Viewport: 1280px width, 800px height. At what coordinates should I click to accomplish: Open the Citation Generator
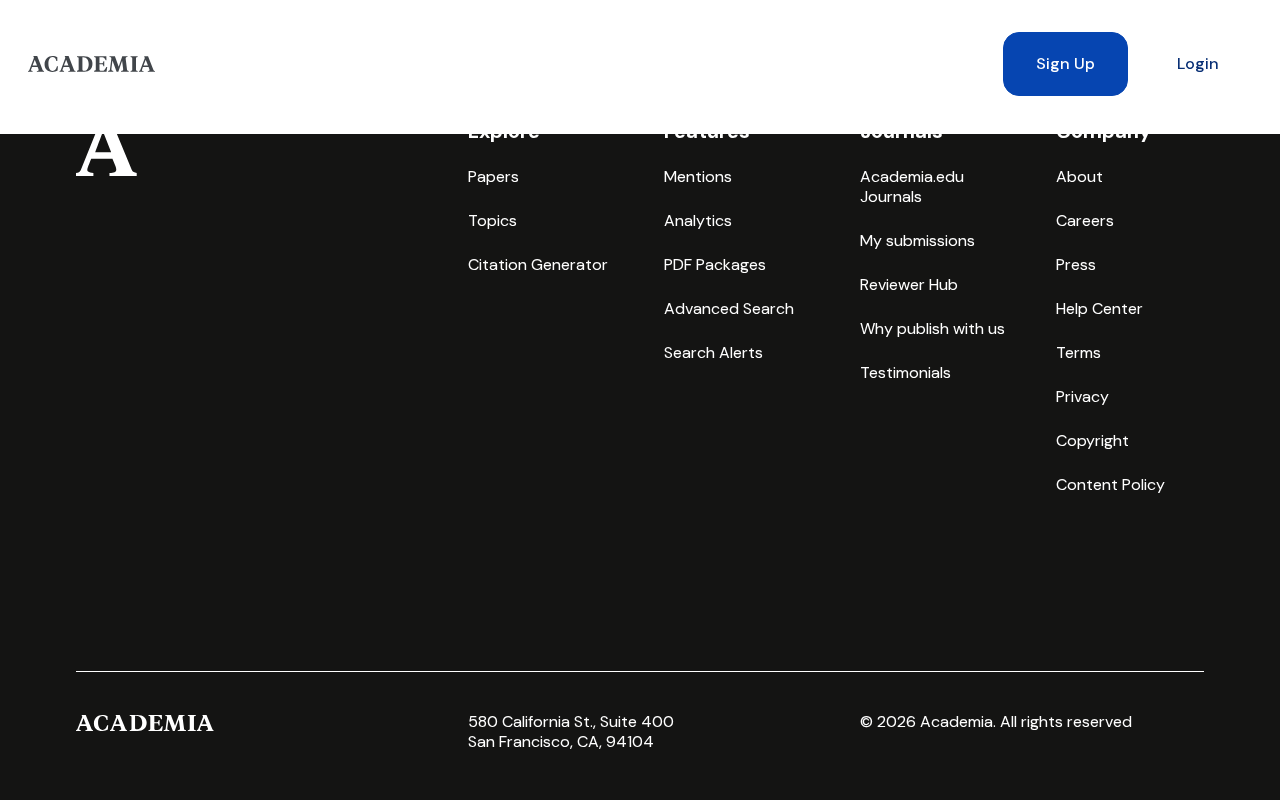(538, 265)
